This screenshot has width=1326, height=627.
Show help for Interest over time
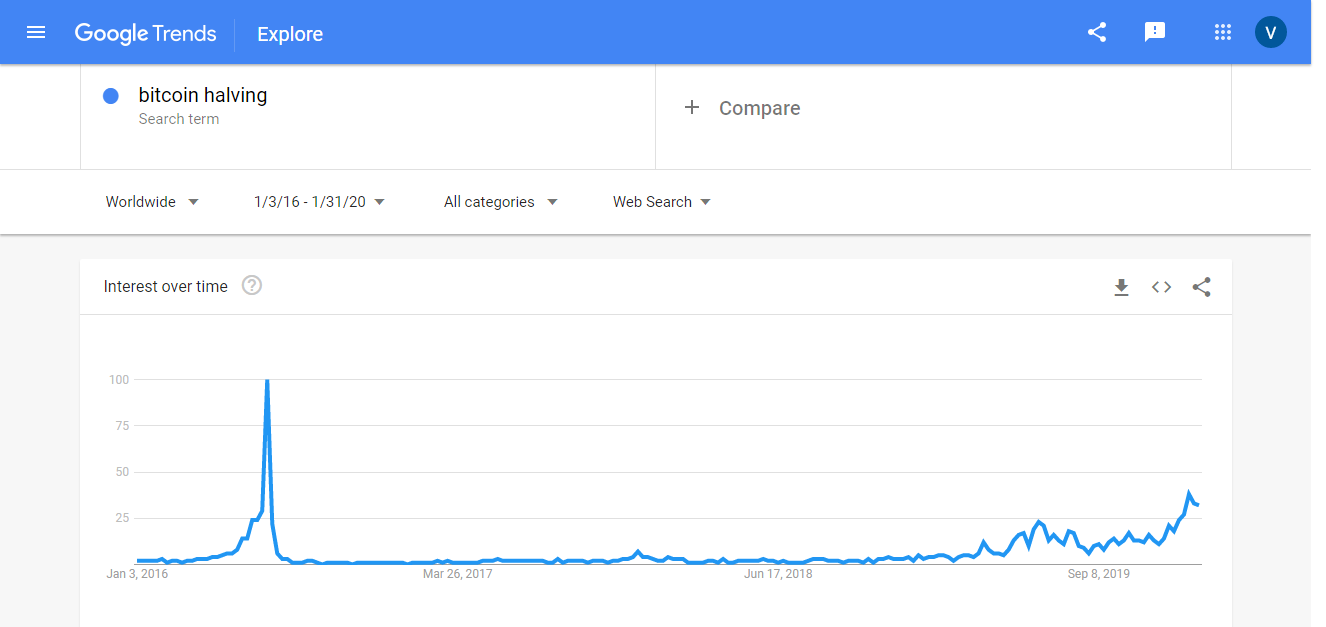[x=252, y=286]
